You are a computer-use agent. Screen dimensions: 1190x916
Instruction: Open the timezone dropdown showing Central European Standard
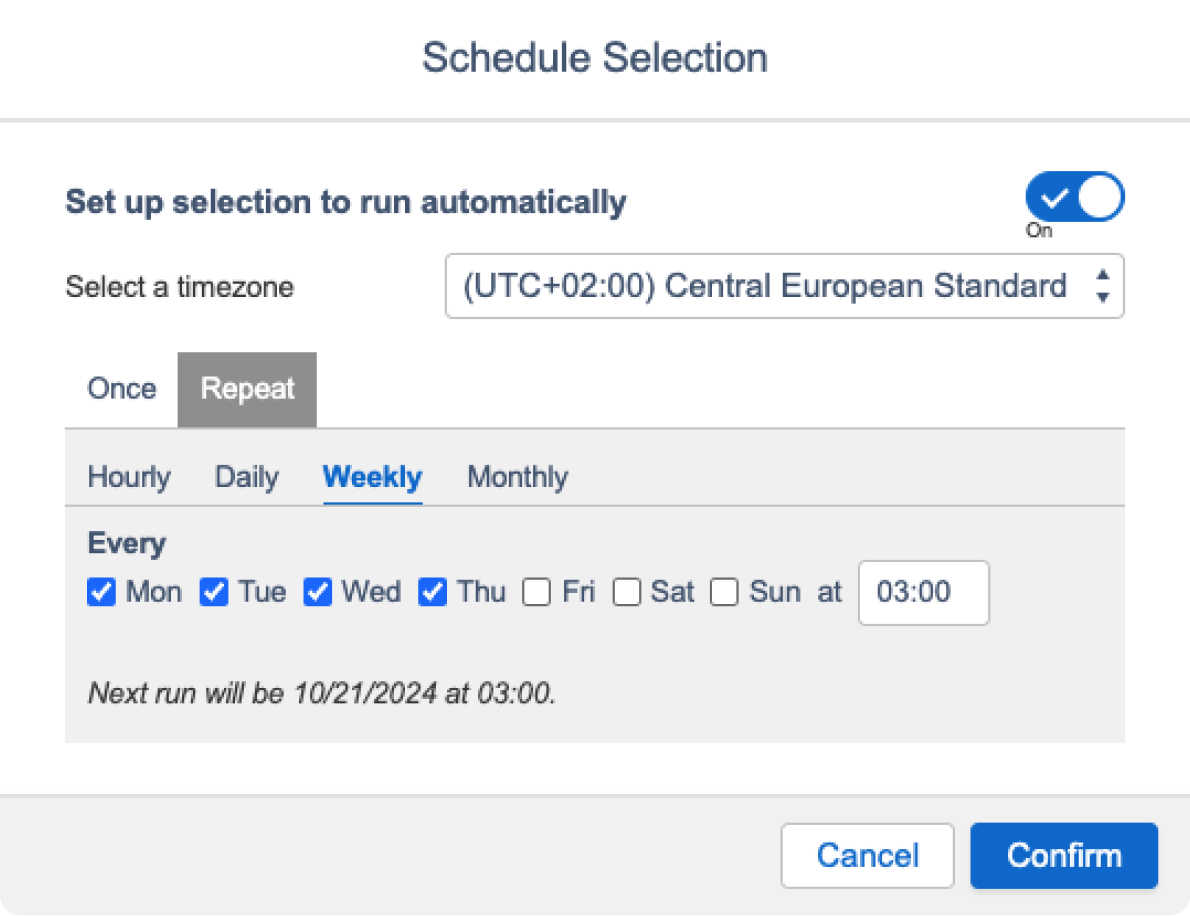(x=784, y=287)
